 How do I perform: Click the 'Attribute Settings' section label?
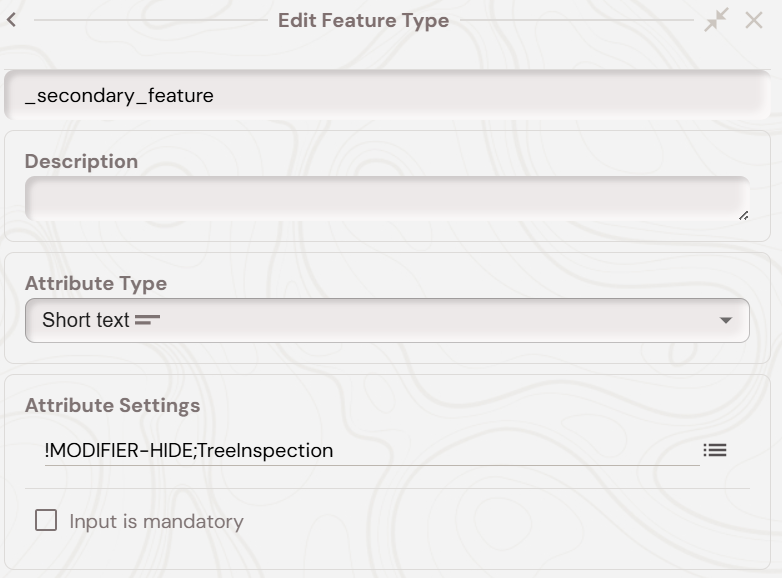(x=112, y=405)
